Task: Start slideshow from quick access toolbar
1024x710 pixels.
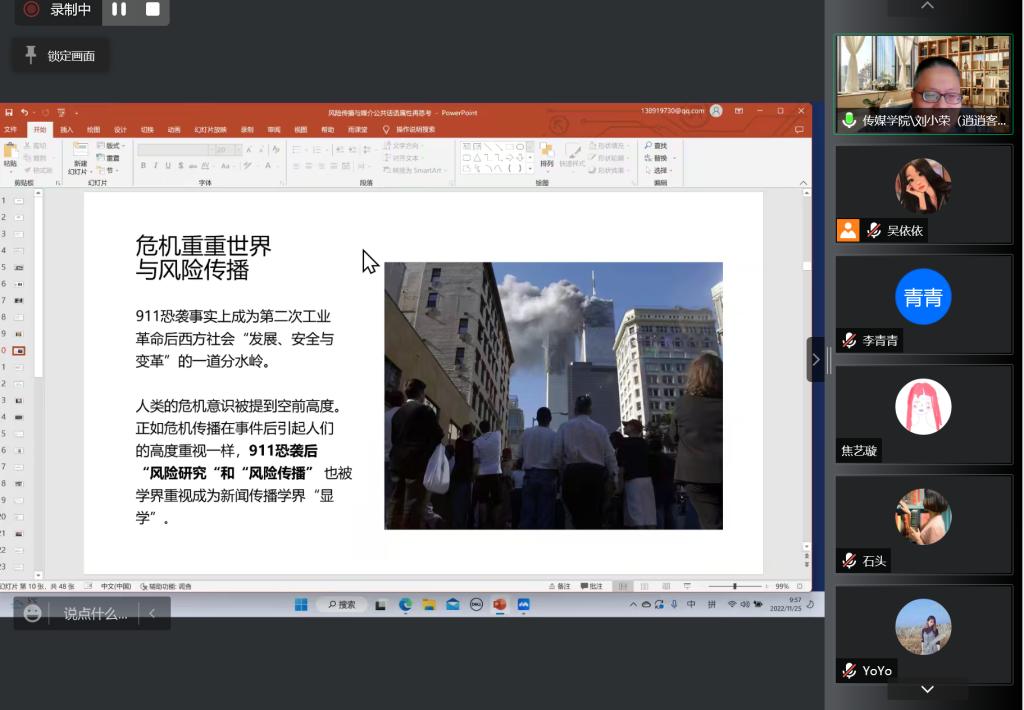Action: [x=61, y=112]
